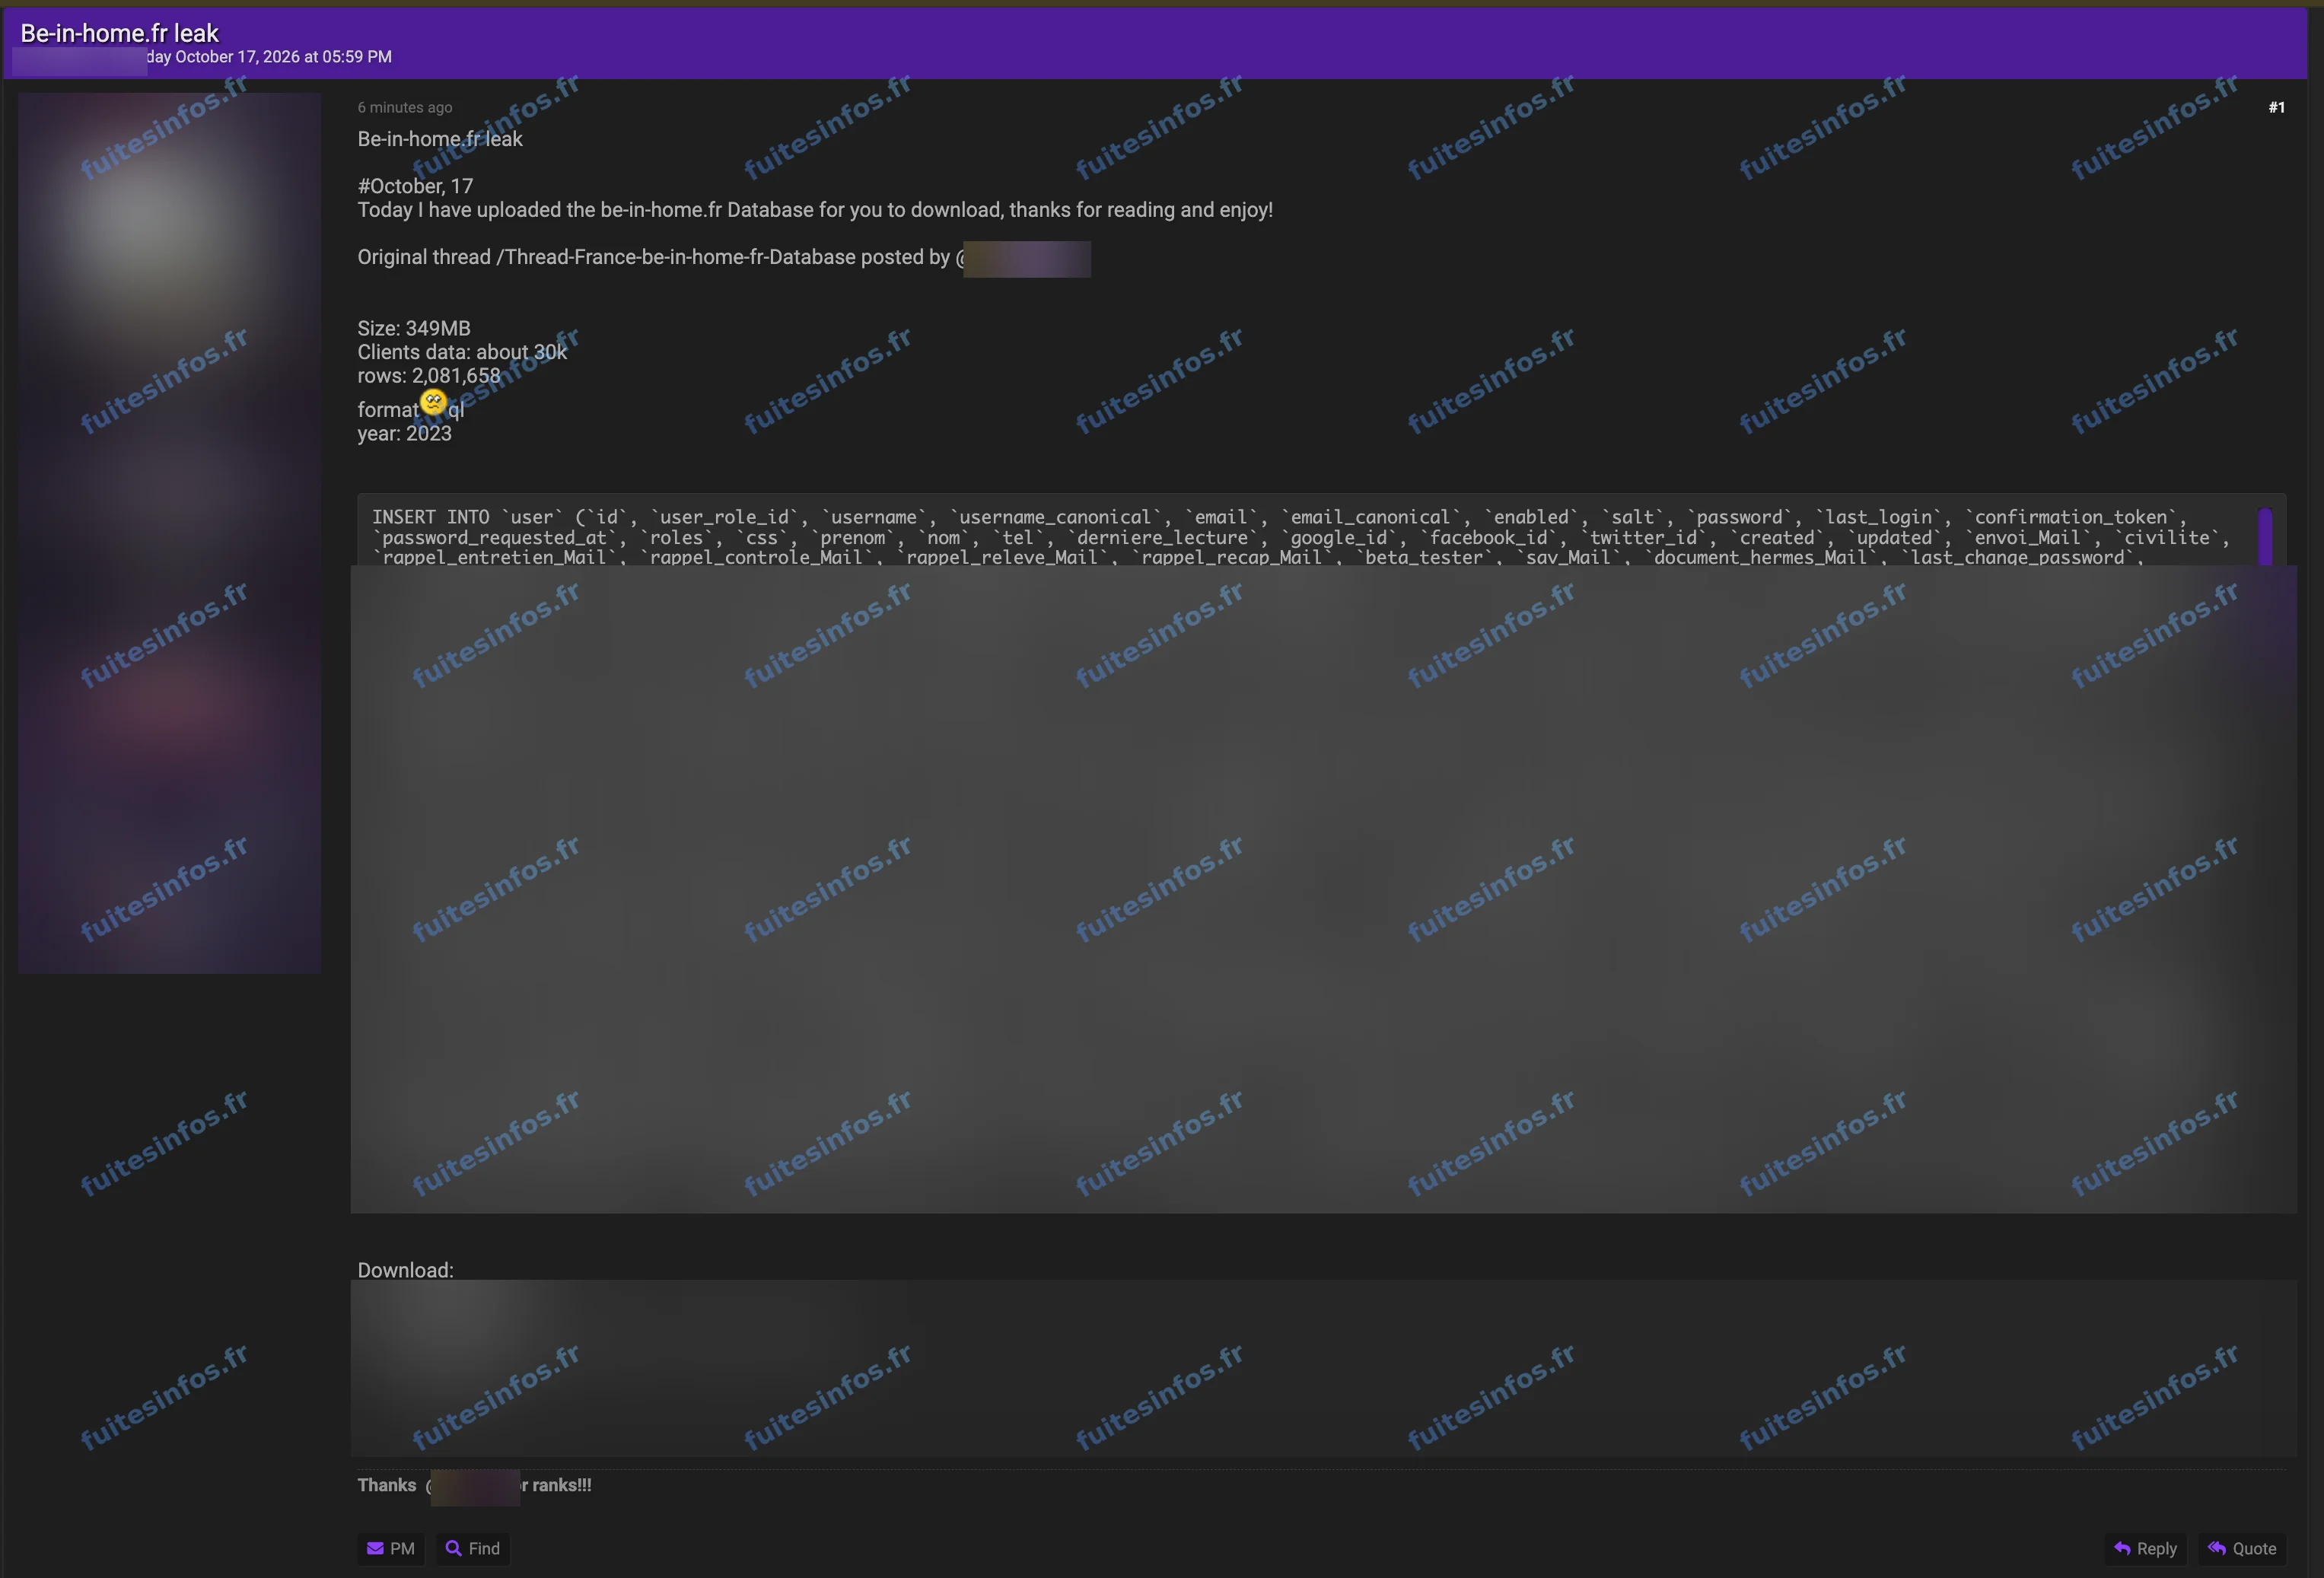Click the '#October, 17' line
2324x1578 pixels.
tap(416, 186)
